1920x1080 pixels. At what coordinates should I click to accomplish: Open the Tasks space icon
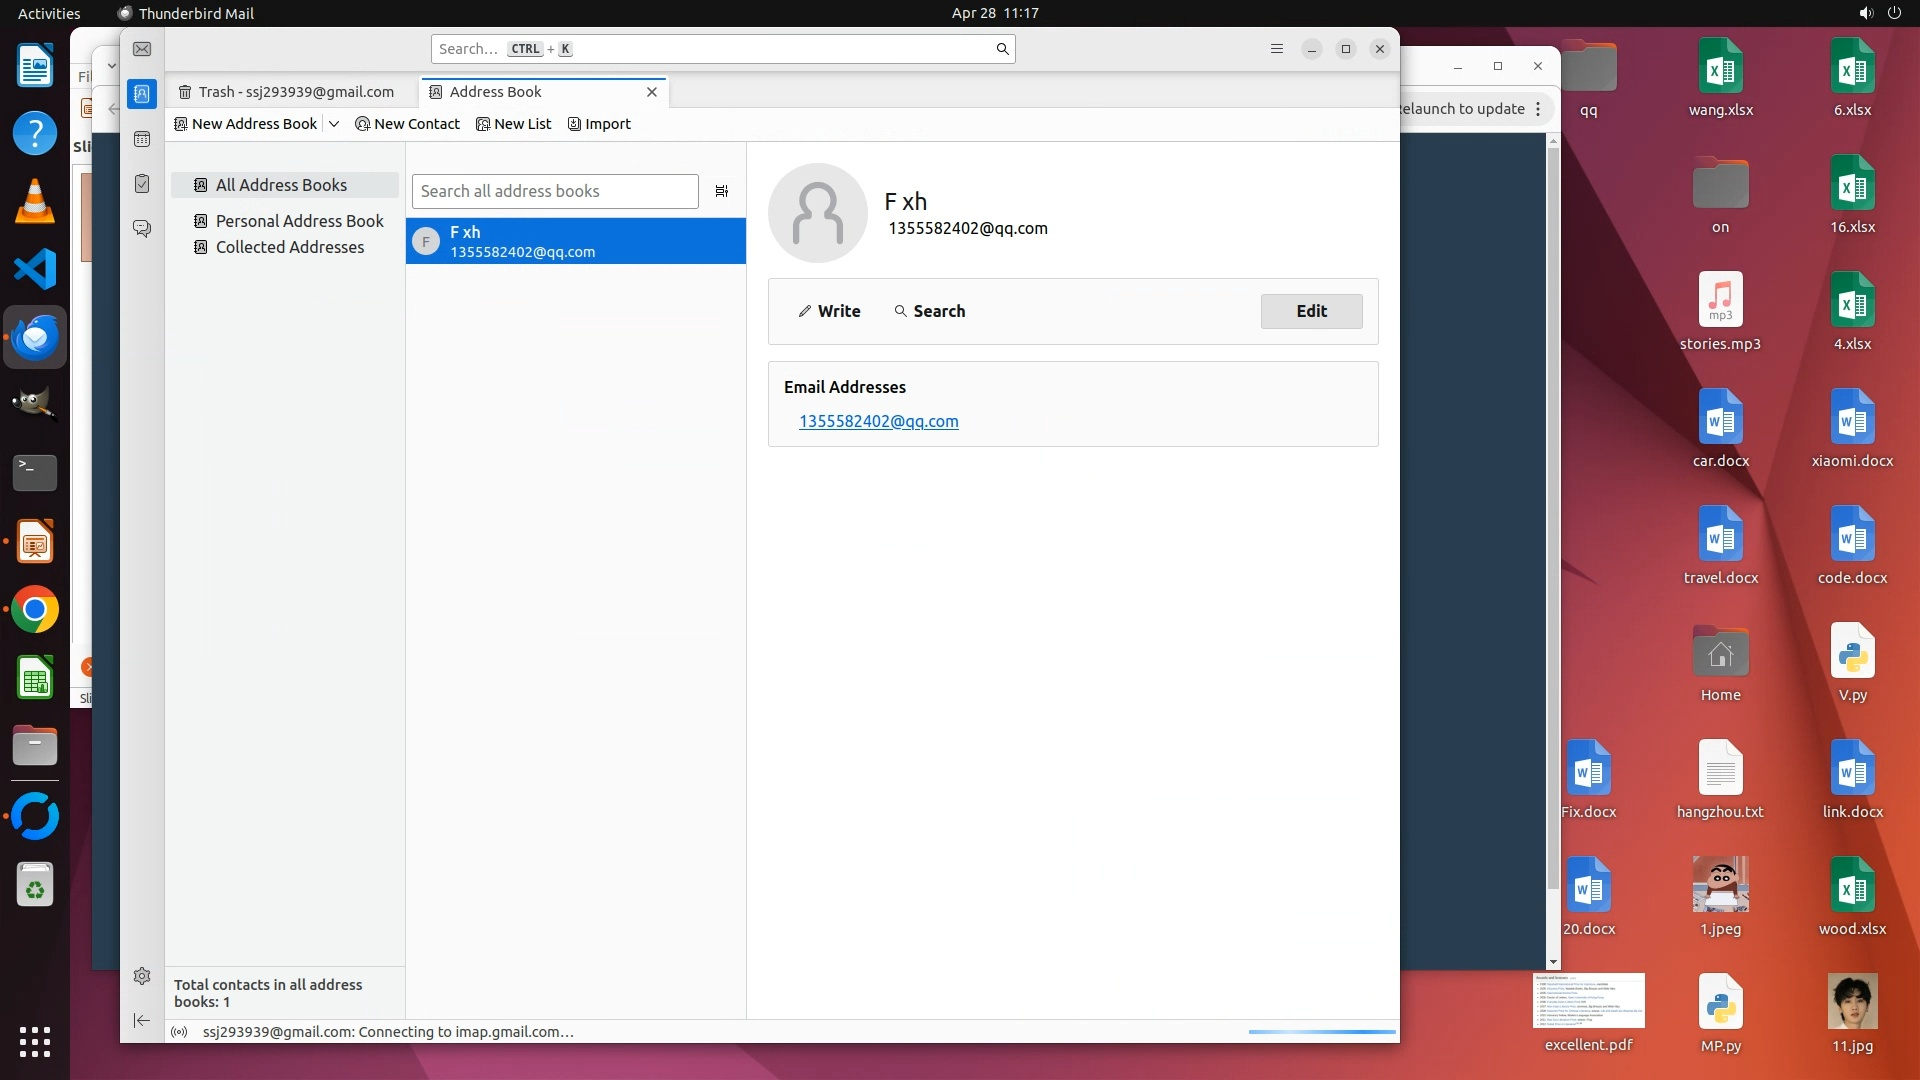pyautogui.click(x=142, y=184)
